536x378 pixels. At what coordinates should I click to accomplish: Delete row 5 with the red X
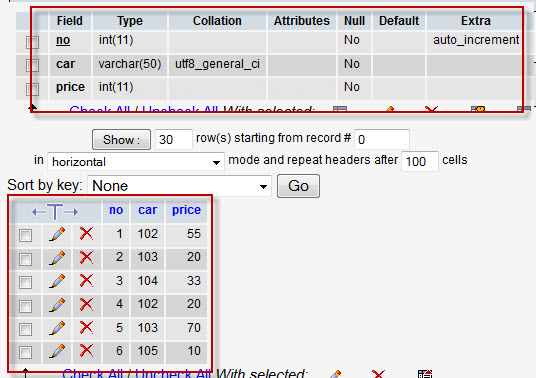(x=86, y=327)
